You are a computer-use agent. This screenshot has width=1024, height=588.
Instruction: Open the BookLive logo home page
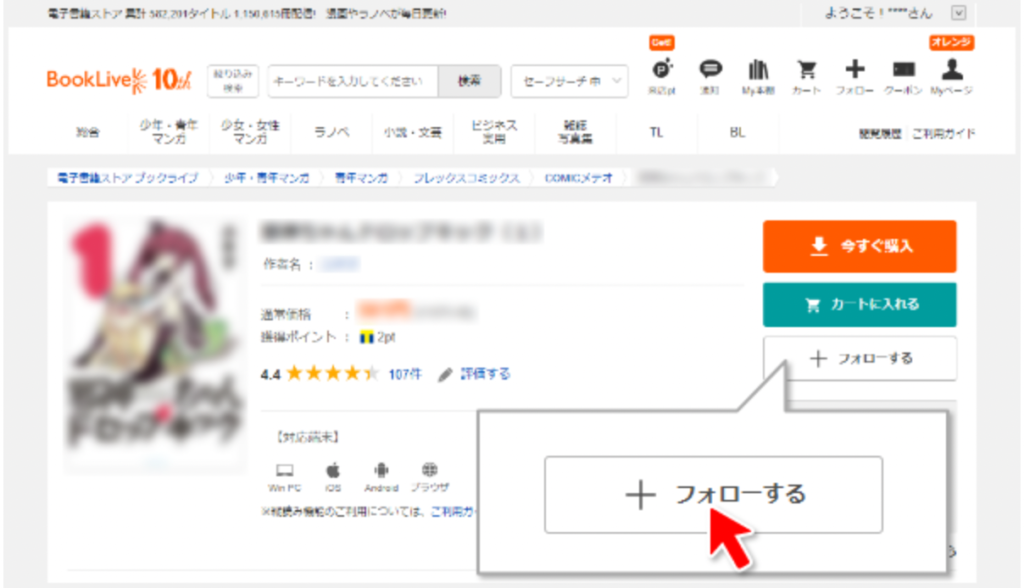(x=118, y=80)
